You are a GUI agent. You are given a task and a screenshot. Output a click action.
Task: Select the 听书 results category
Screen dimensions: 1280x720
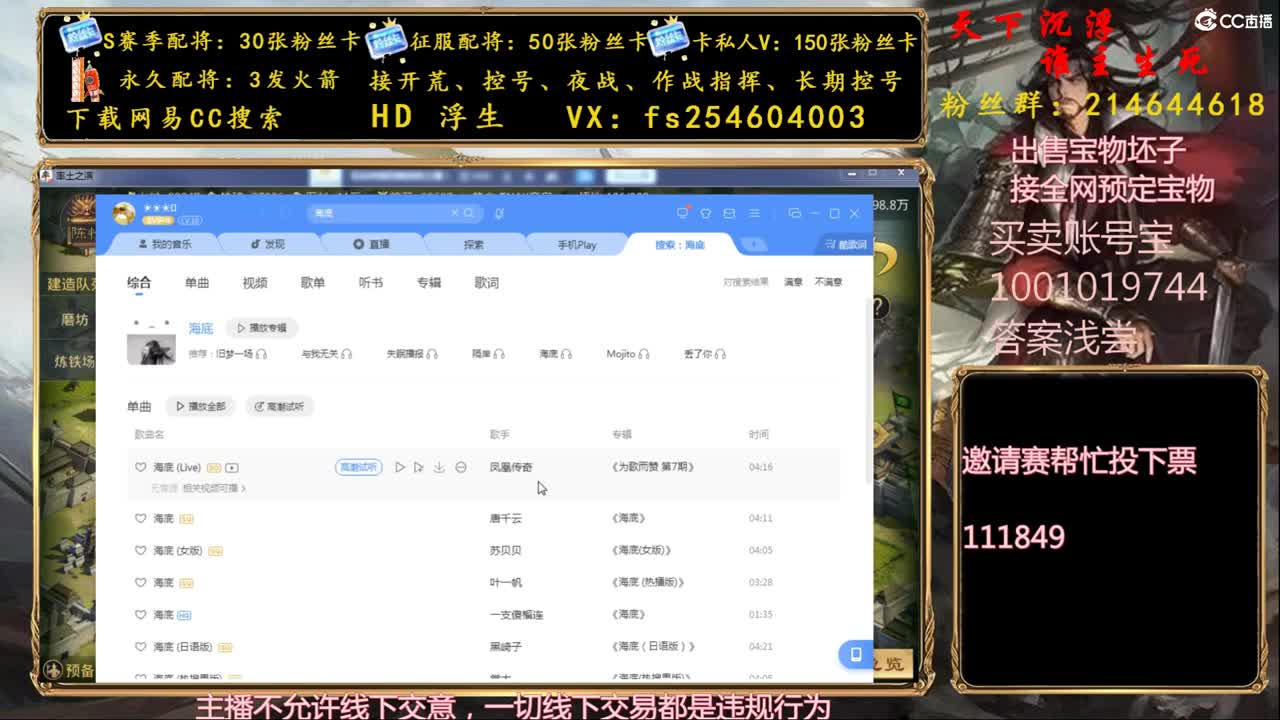(371, 283)
